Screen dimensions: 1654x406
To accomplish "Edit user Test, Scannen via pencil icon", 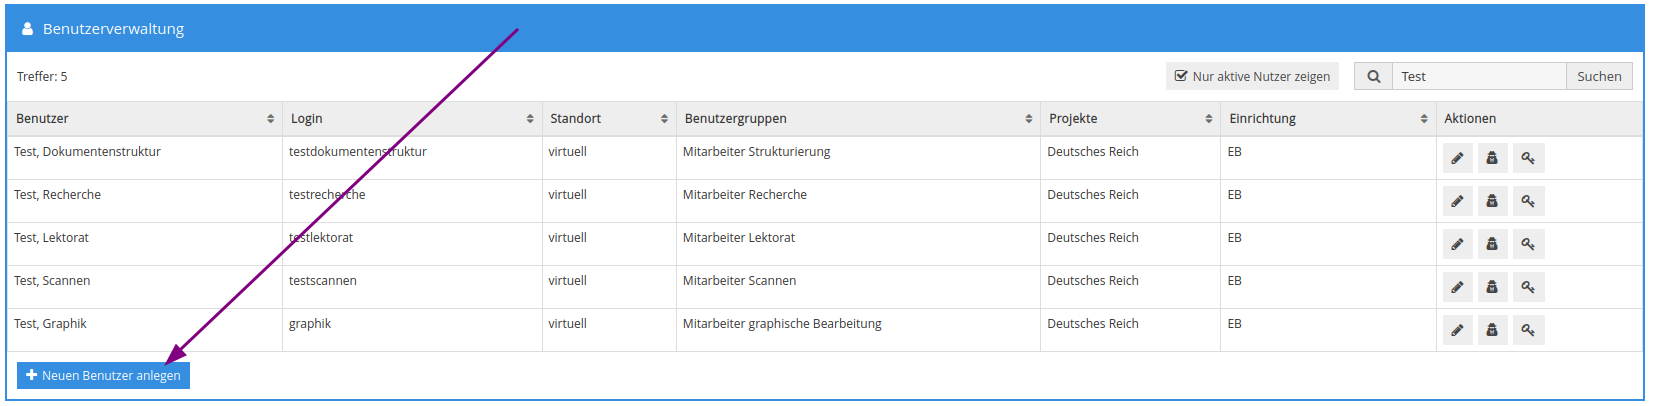I will (1457, 287).
